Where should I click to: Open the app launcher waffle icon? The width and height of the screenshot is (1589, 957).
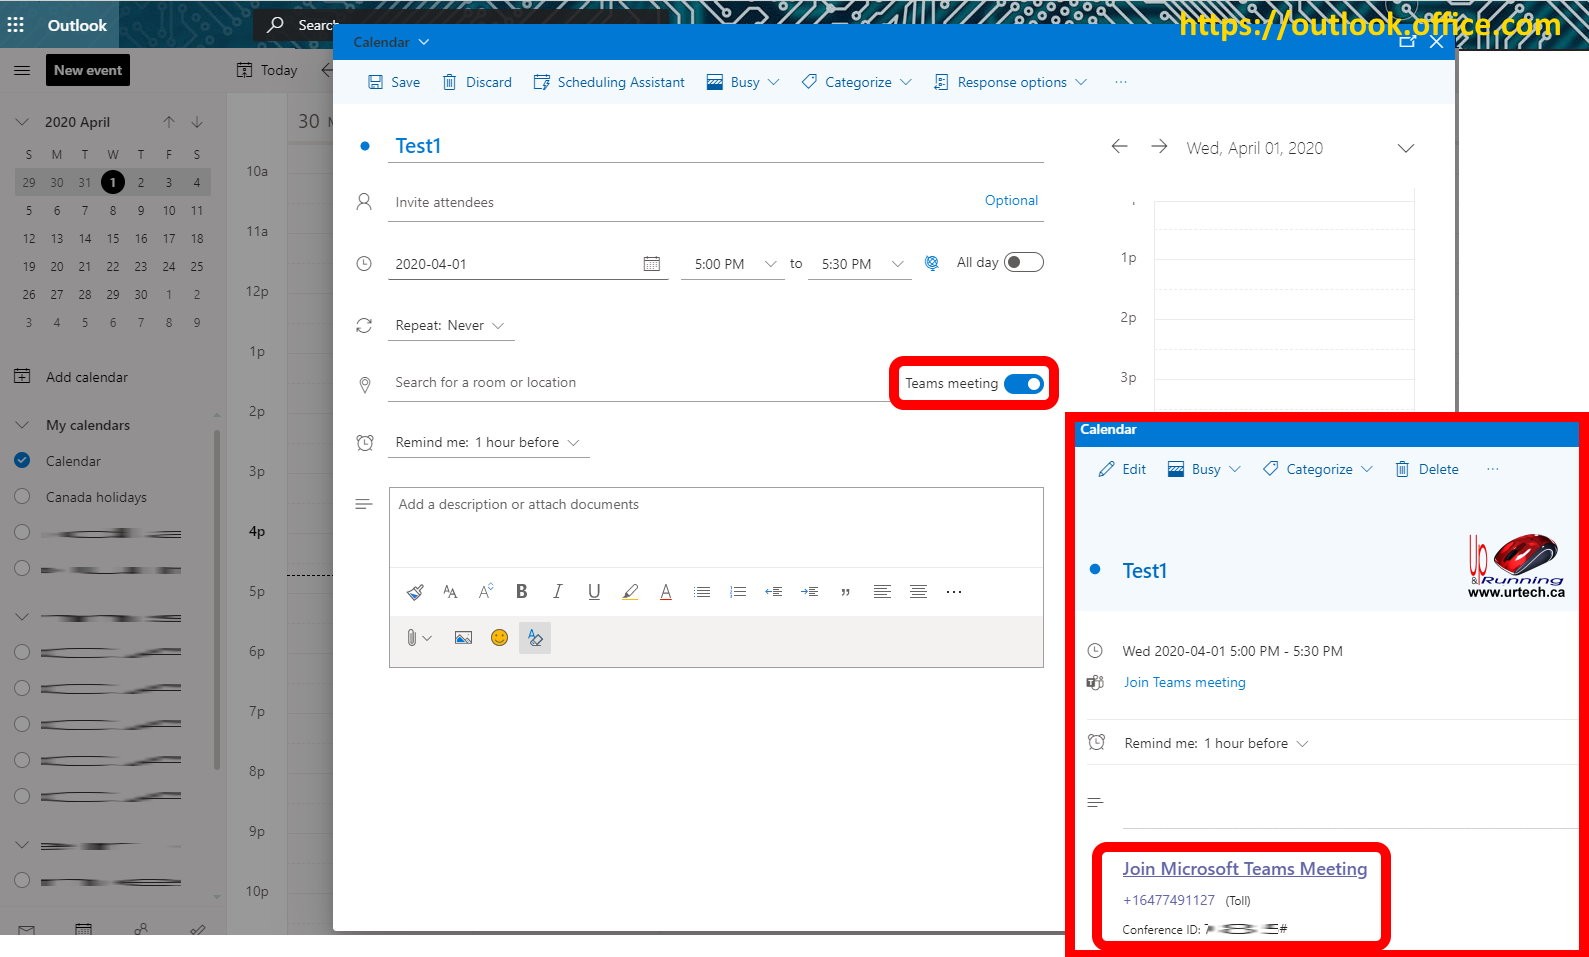click(16, 25)
